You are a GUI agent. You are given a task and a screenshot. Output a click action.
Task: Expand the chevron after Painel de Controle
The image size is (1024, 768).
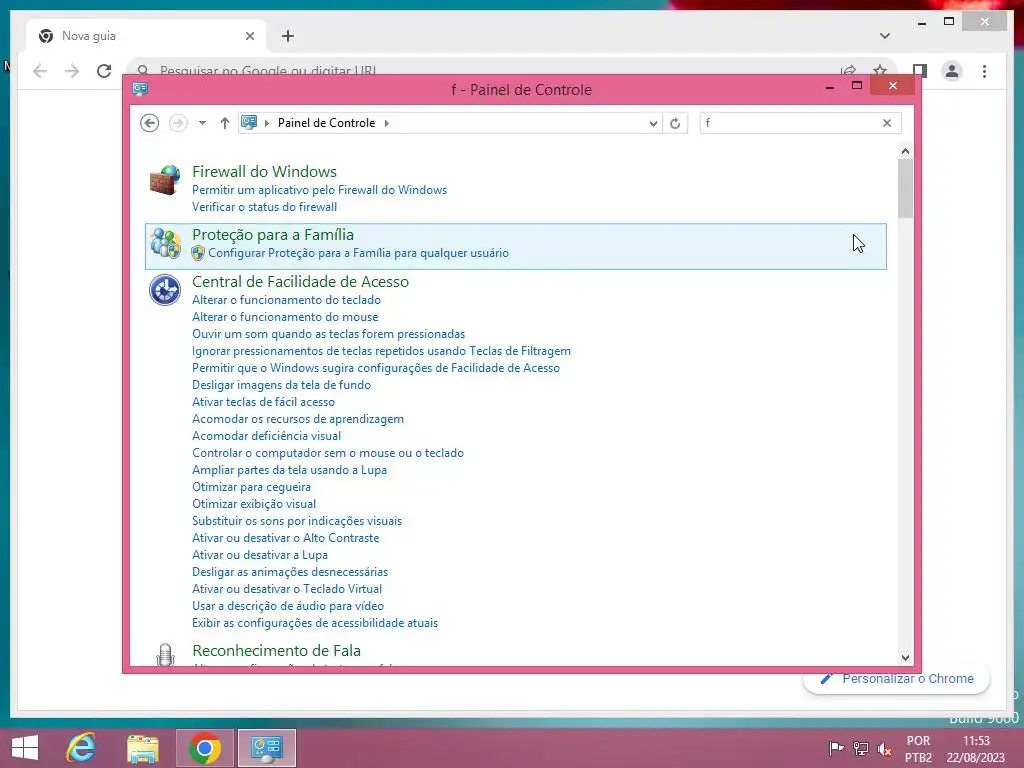pyautogui.click(x=387, y=123)
